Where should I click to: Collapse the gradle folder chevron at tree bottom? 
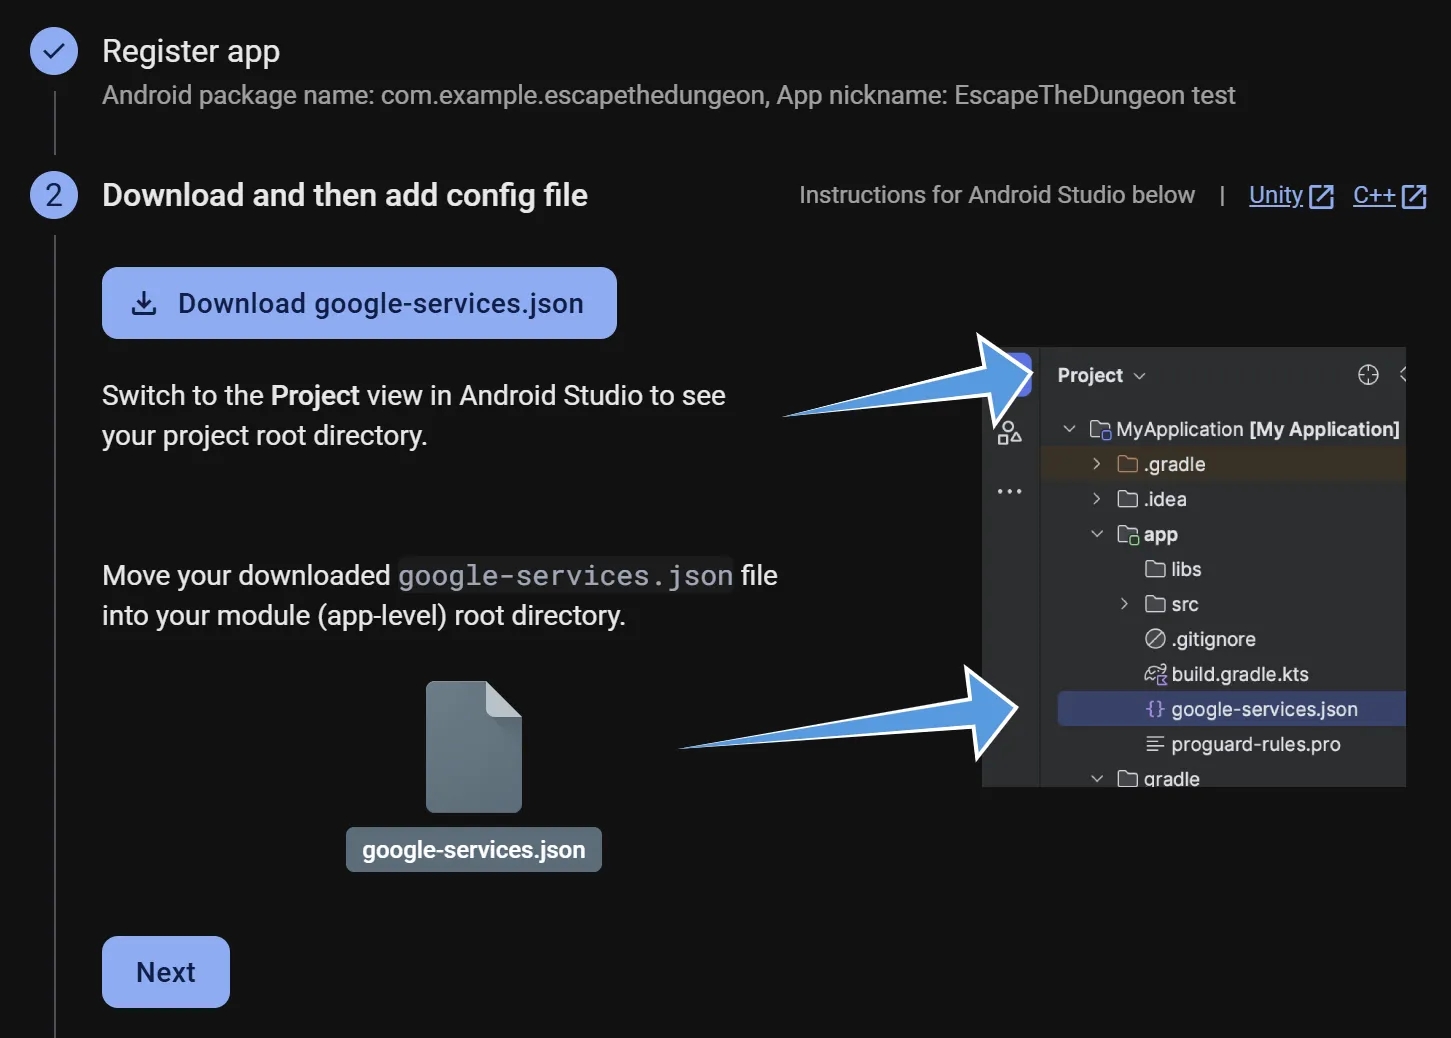tap(1097, 778)
